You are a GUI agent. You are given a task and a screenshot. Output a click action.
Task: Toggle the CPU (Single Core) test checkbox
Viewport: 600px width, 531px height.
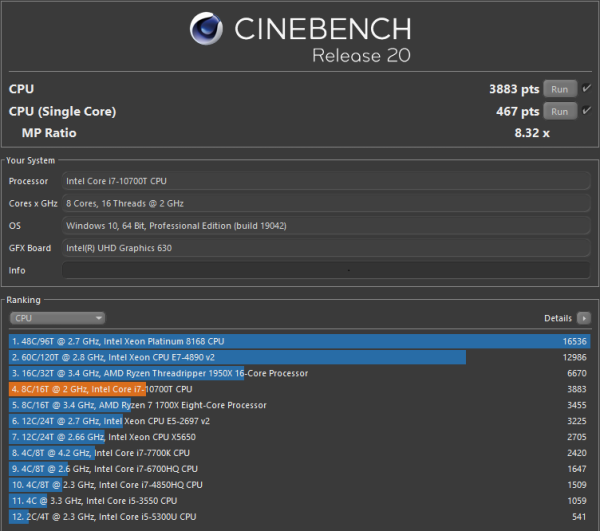click(x=586, y=111)
